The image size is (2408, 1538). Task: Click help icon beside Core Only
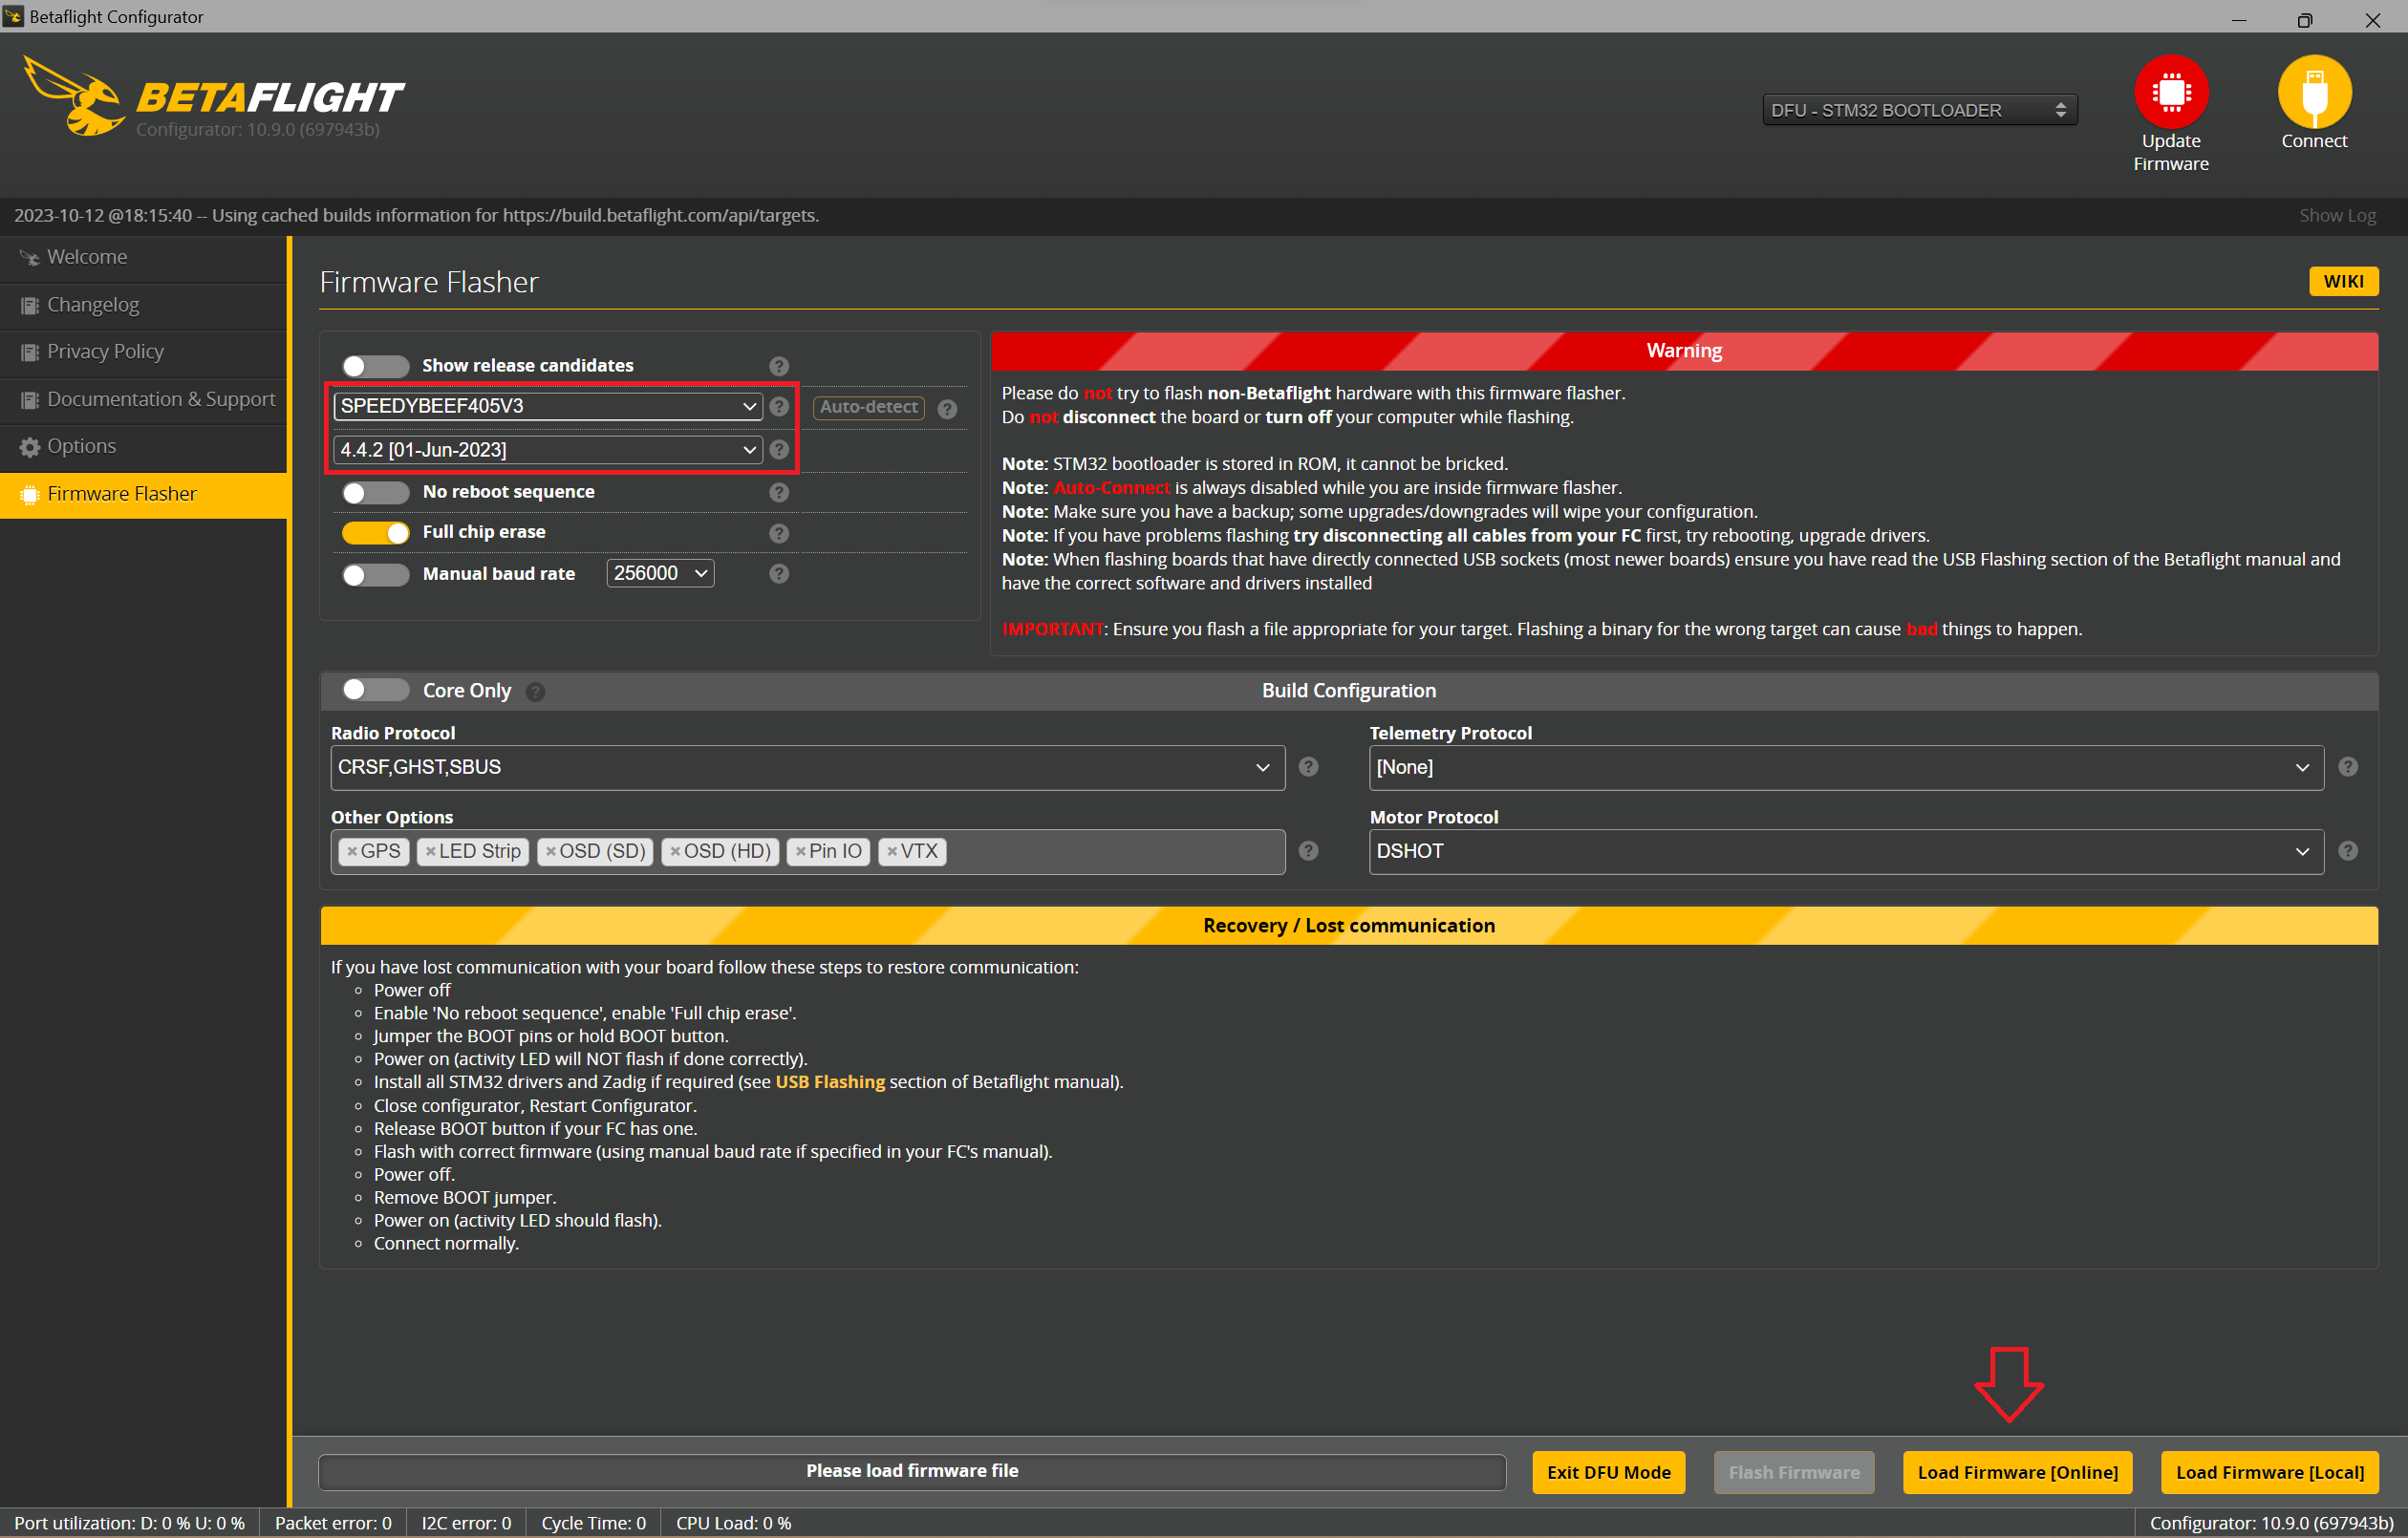pos(536,691)
